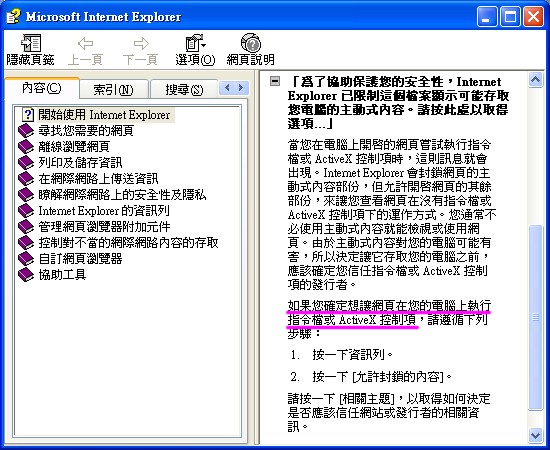This screenshot has width=550, height=450.
Task: Close the help window
Action: pos(533,16)
